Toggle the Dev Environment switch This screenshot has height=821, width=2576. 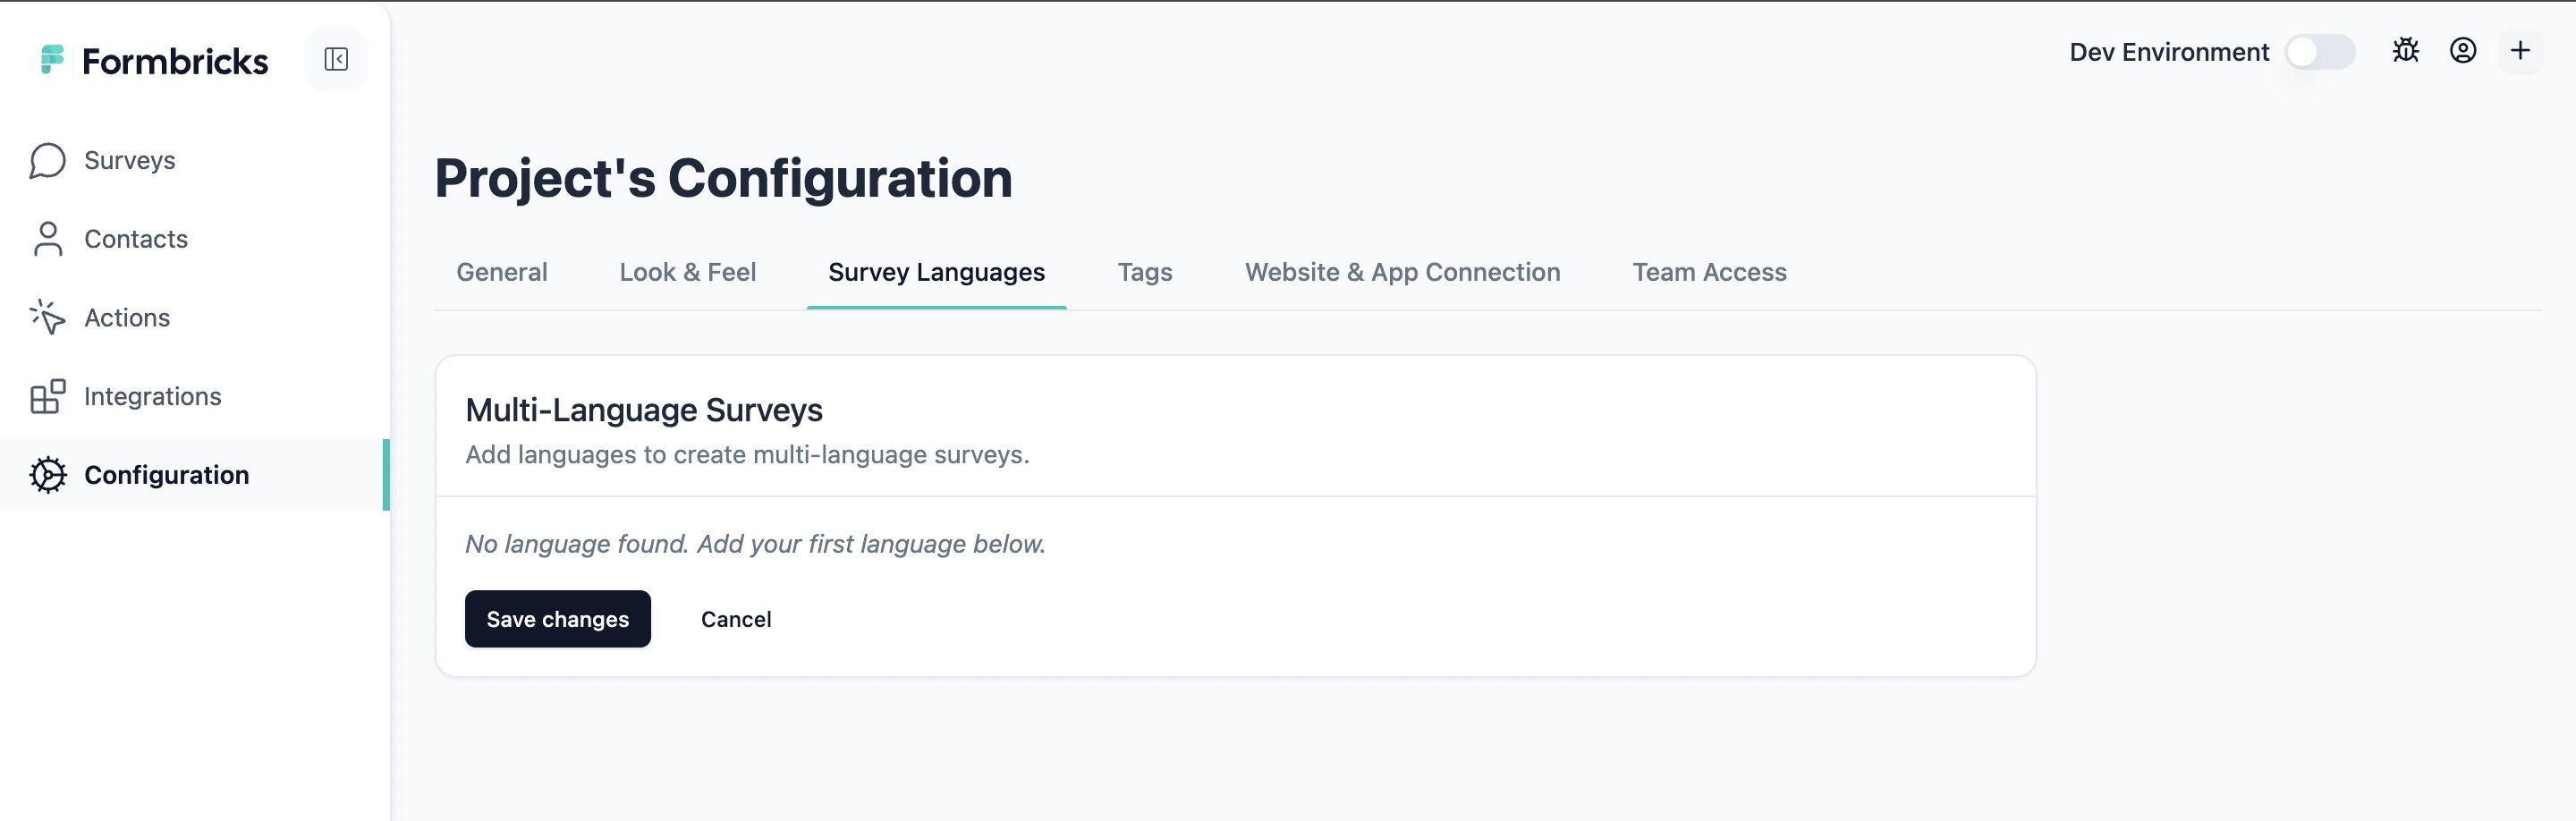tap(2319, 52)
